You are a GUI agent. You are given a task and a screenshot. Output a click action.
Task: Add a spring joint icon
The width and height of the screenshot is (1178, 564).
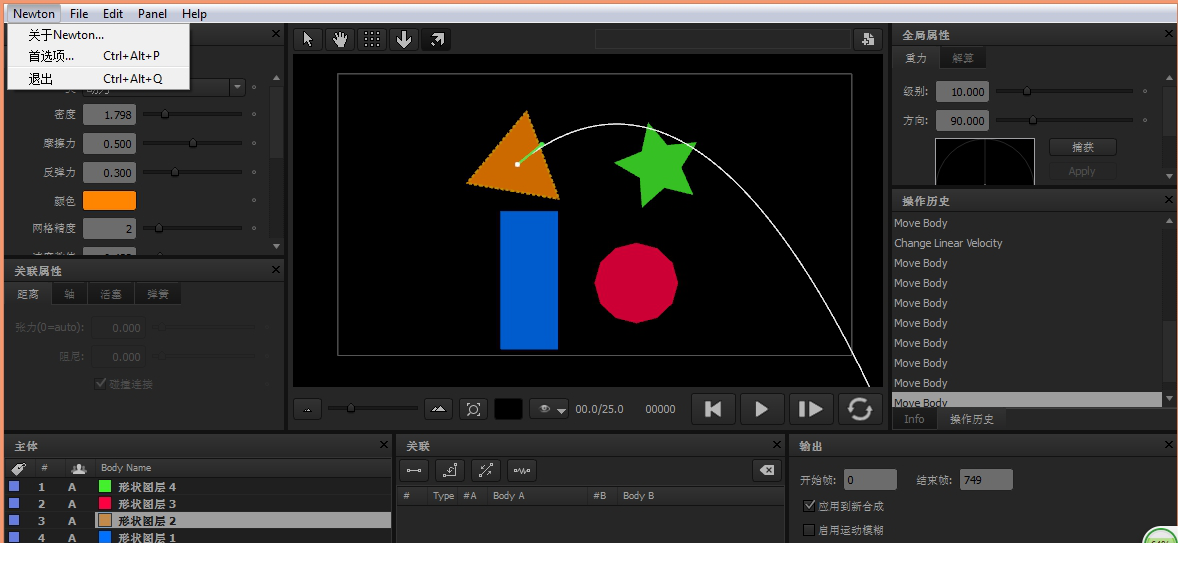pyautogui.click(x=522, y=471)
